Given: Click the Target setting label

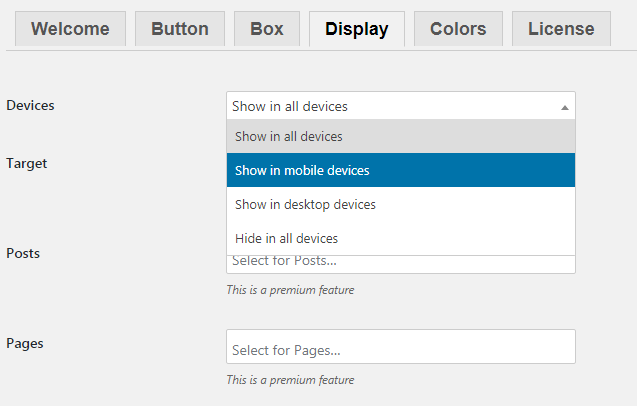Looking at the screenshot, I should pos(27,163).
